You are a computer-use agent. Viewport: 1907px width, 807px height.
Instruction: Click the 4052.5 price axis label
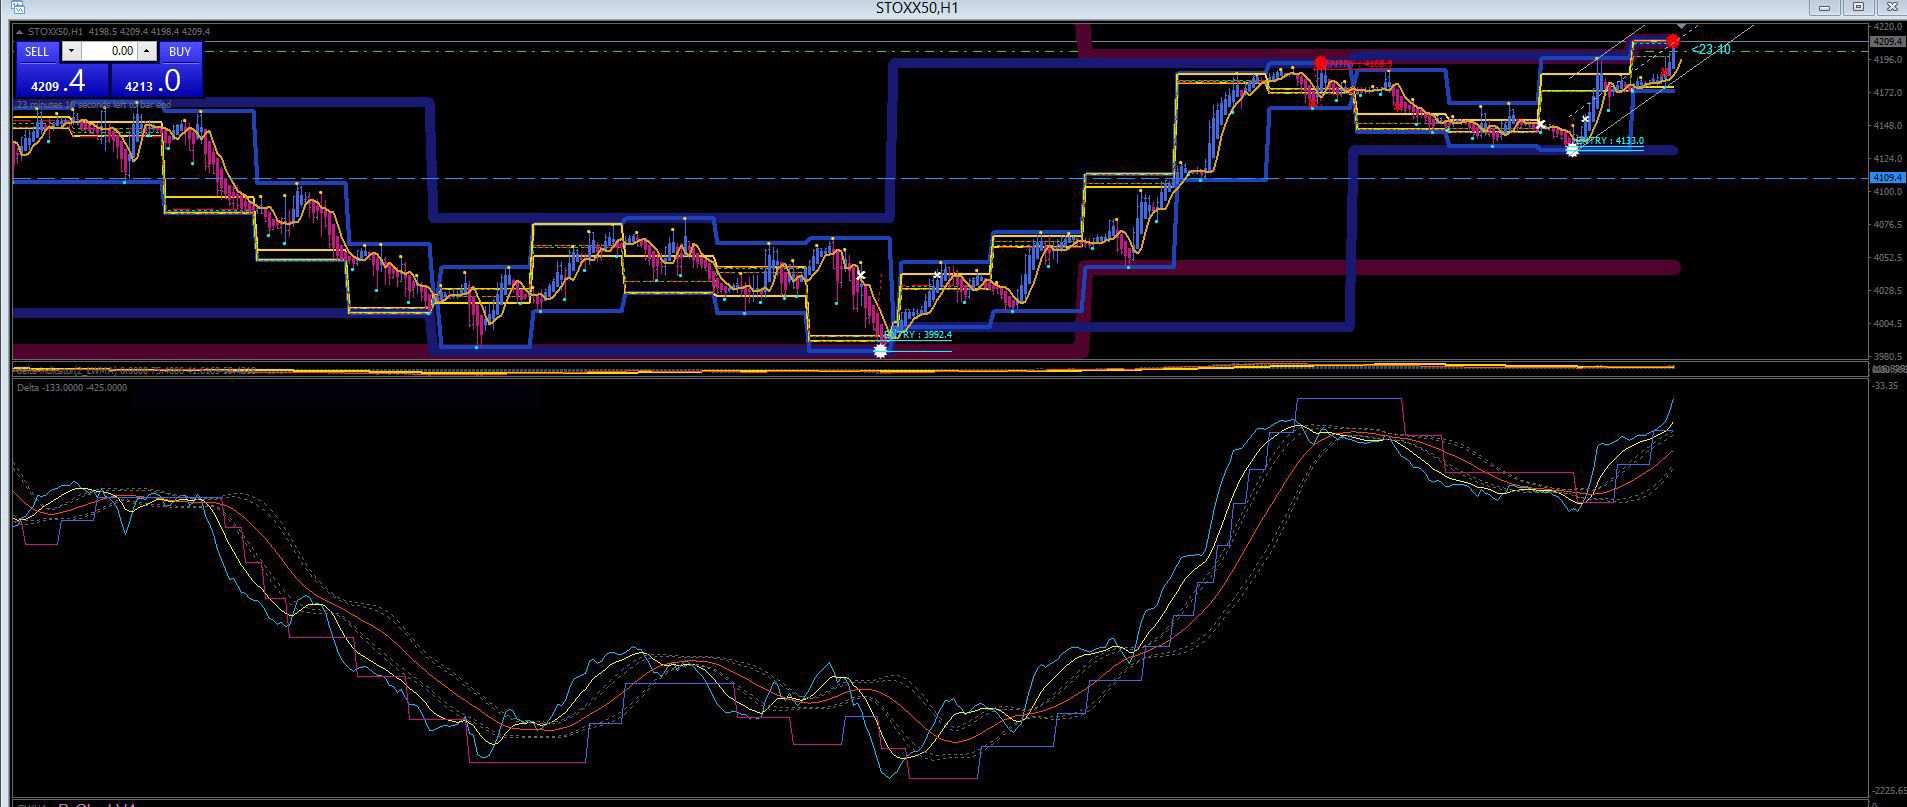[1888, 258]
